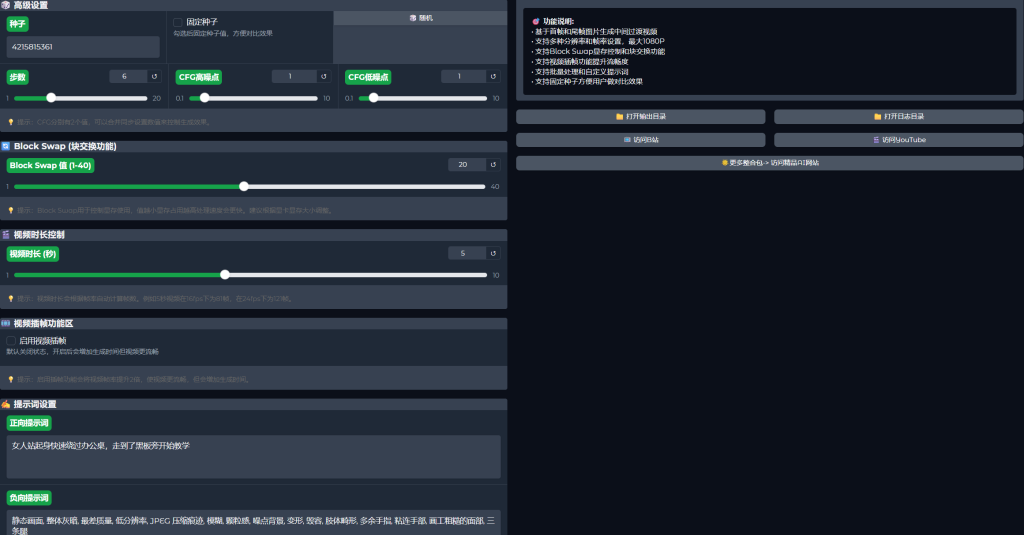
Task: Enable the 固定种子 checkbox
Action: coord(178,22)
